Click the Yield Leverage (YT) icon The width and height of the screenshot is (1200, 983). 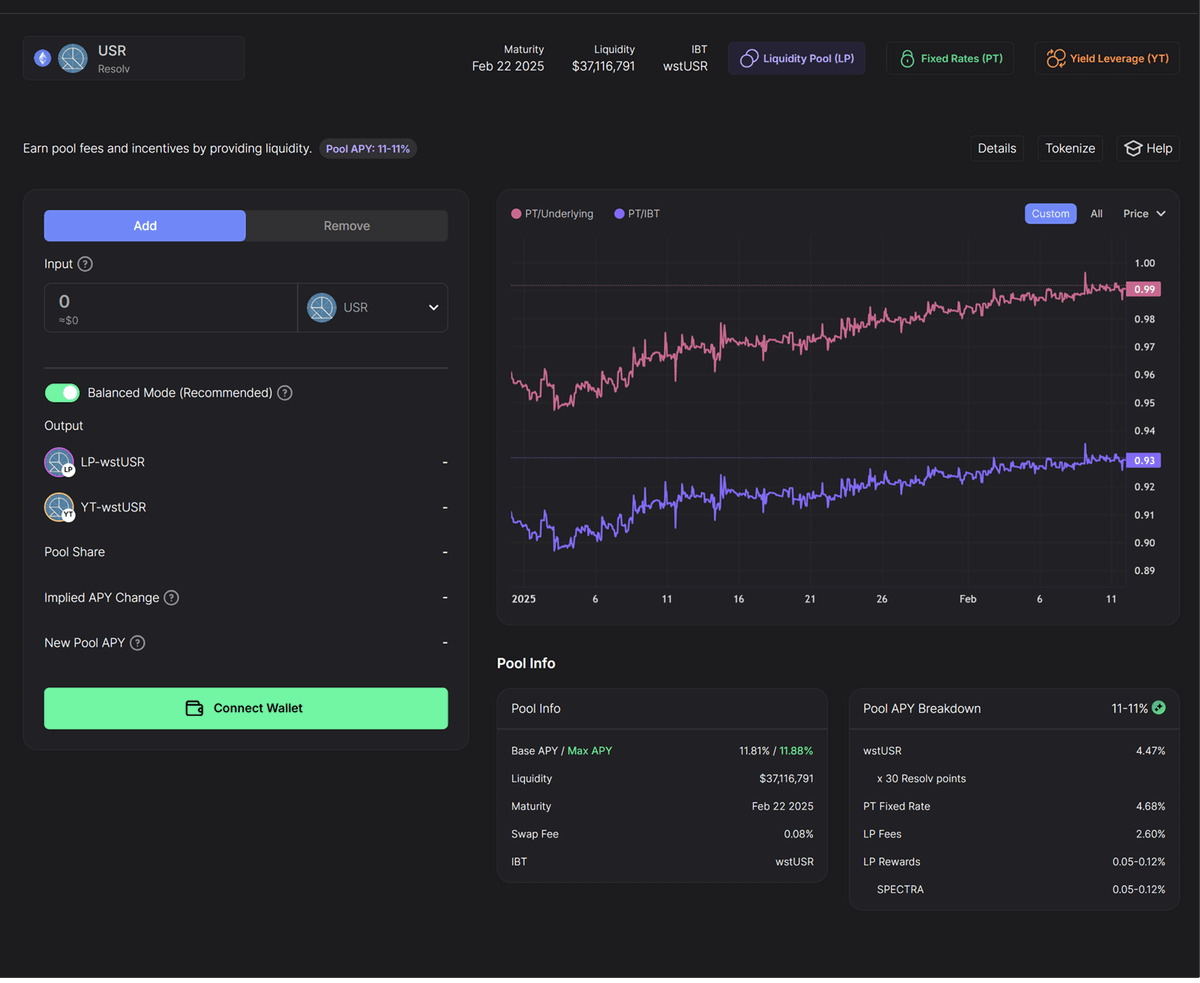pyautogui.click(x=1056, y=58)
